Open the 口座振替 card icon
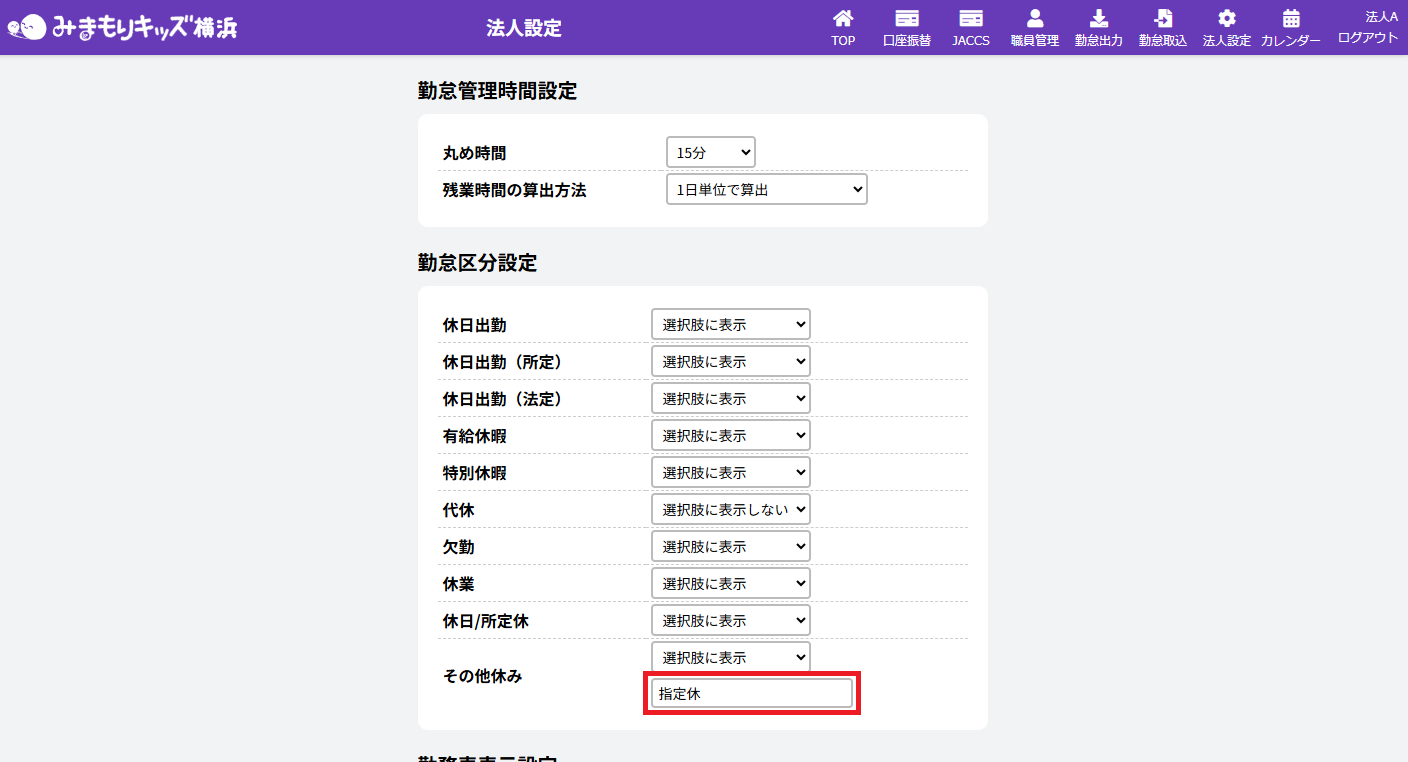This screenshot has height=762, width=1408. 907,18
